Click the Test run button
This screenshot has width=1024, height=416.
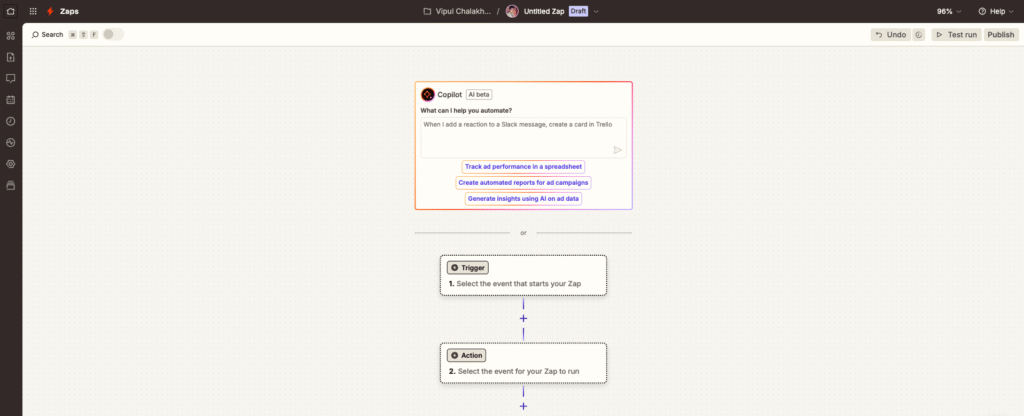(x=956, y=35)
